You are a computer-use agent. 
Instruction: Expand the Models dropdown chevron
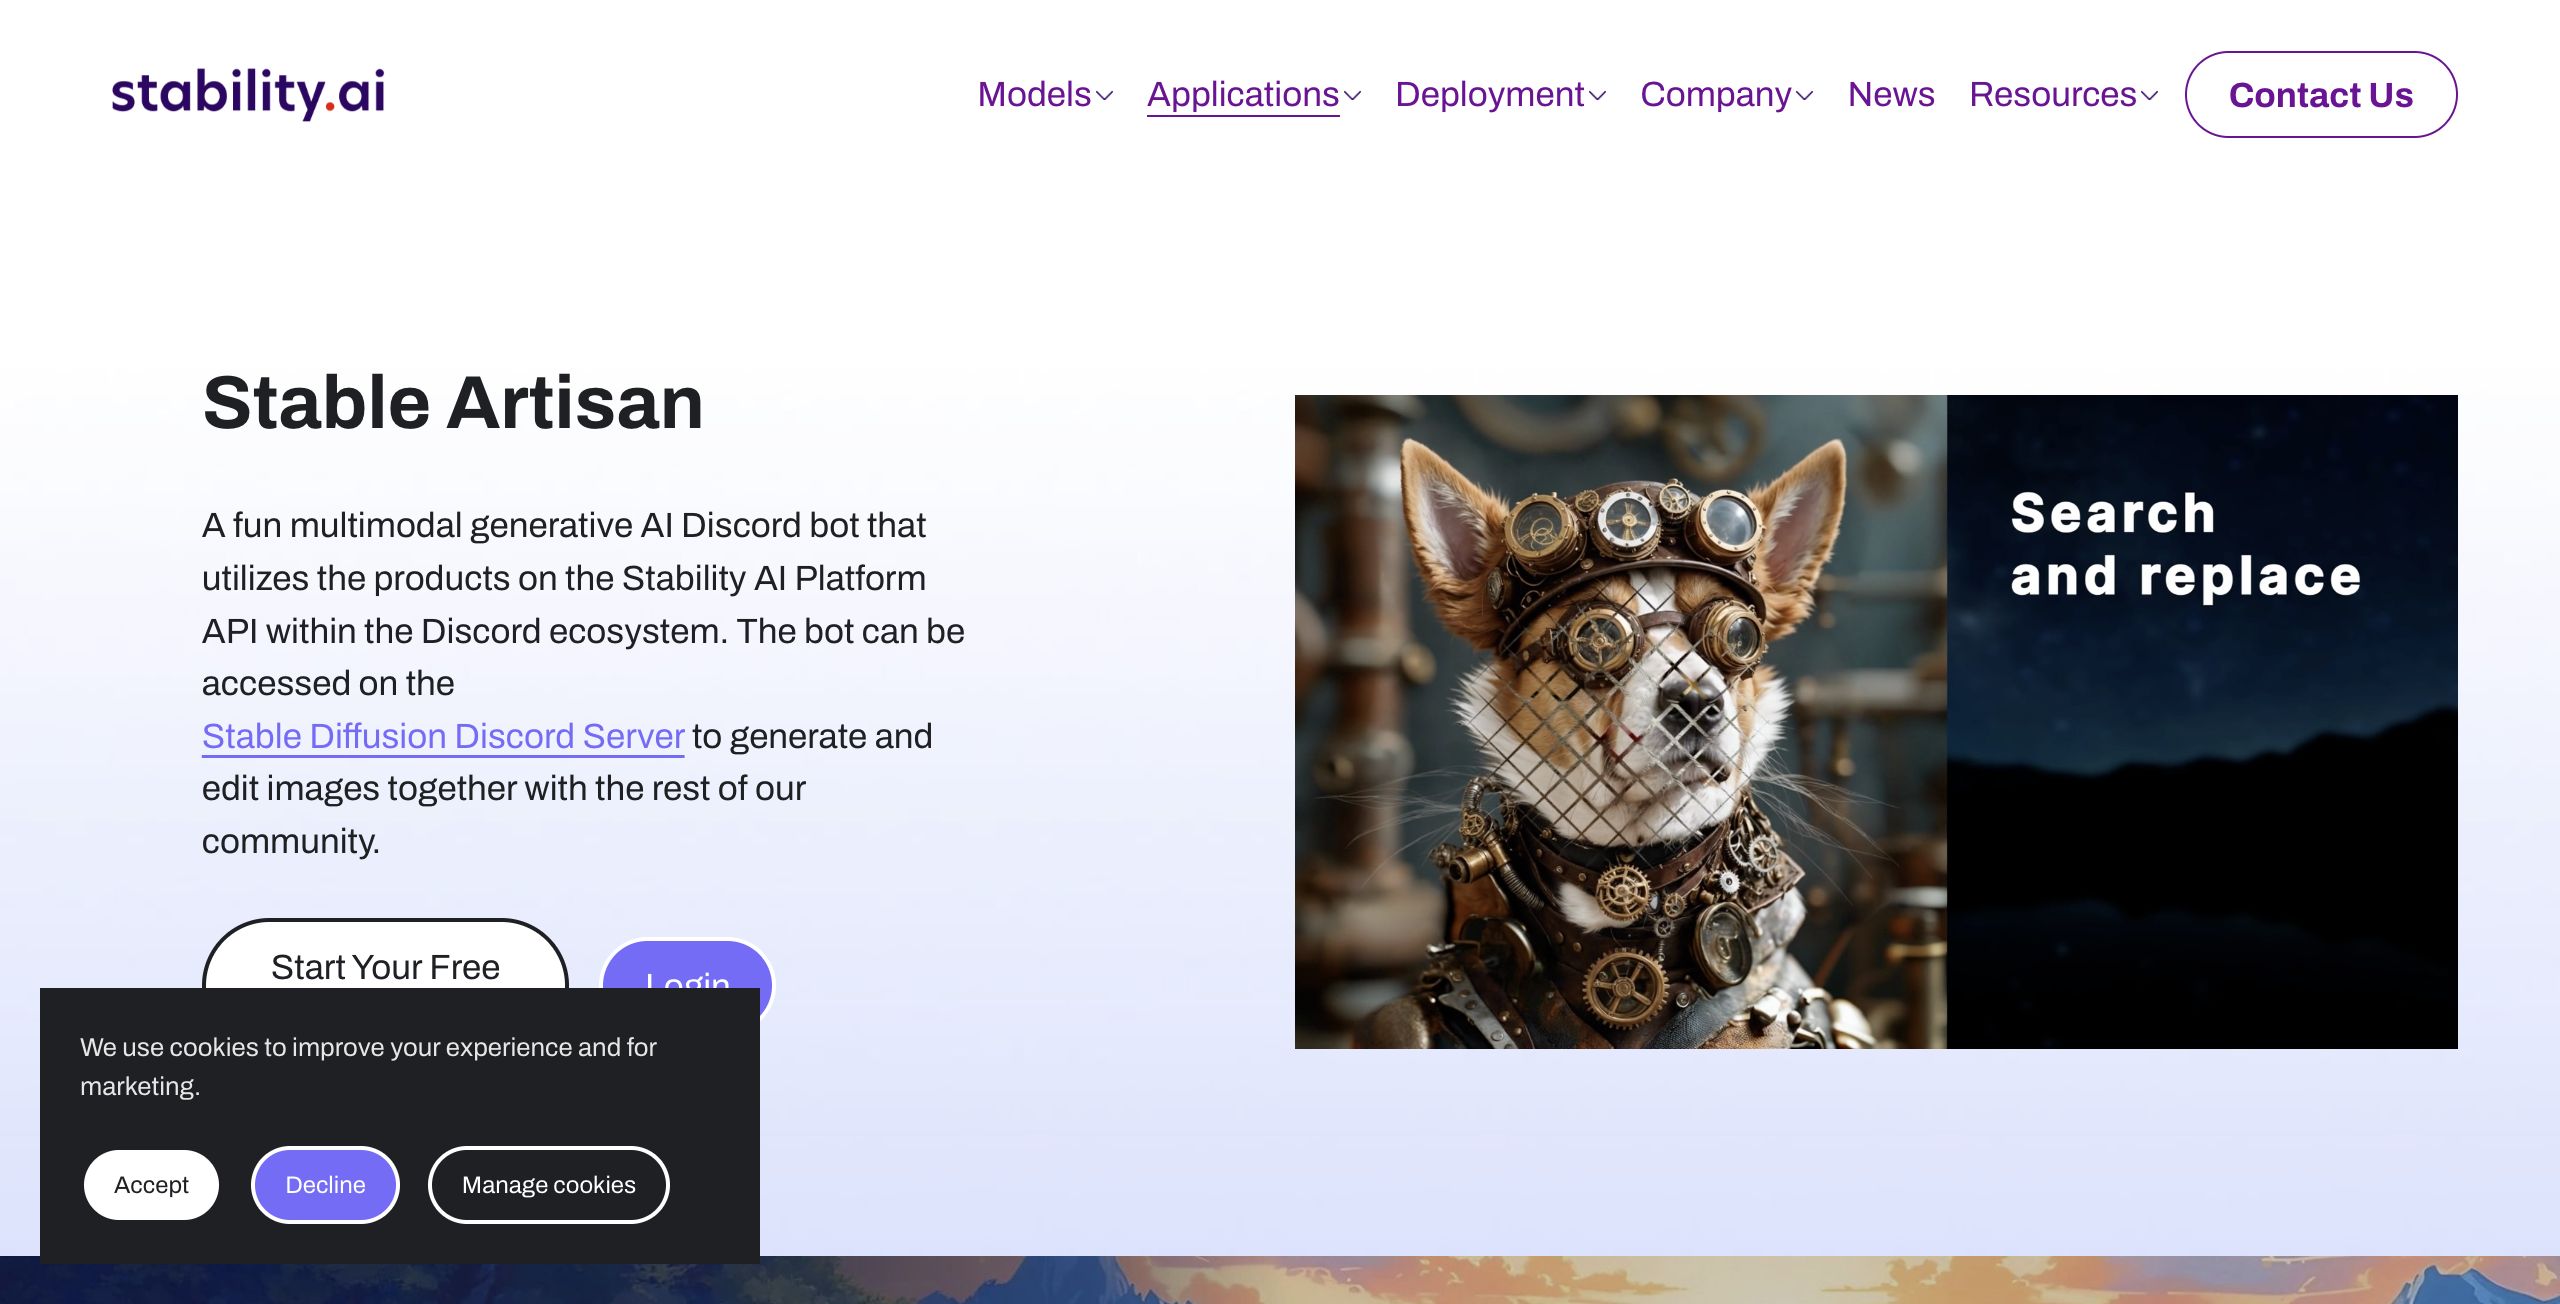pos(1105,96)
